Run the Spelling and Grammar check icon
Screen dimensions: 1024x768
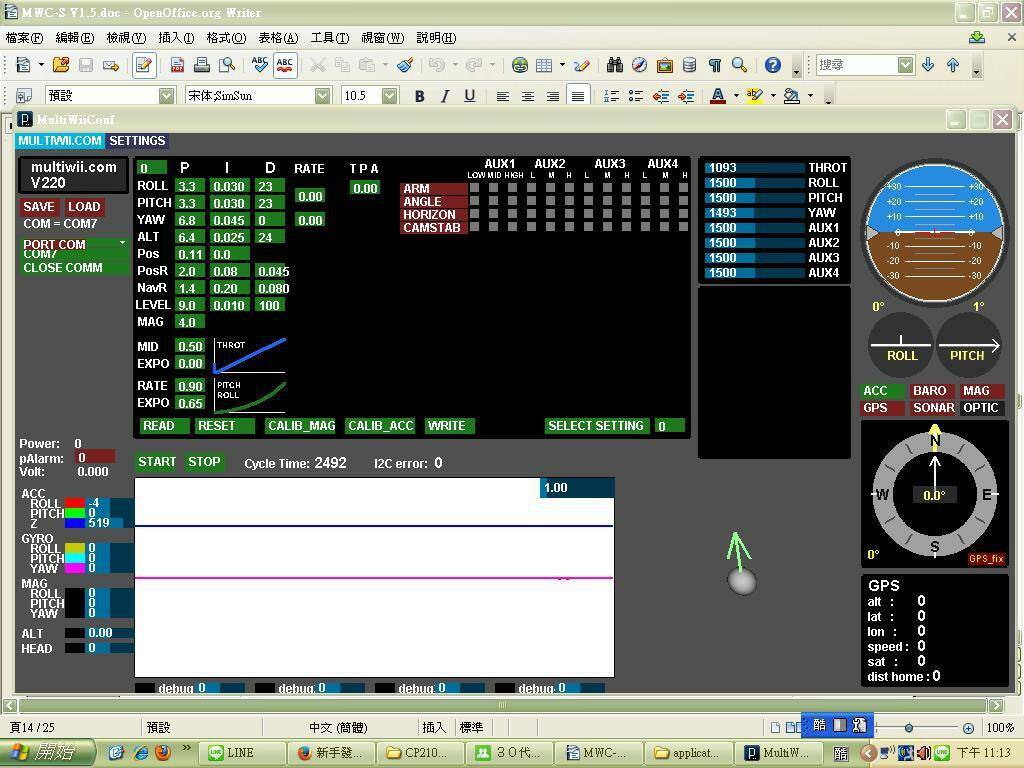coord(259,65)
